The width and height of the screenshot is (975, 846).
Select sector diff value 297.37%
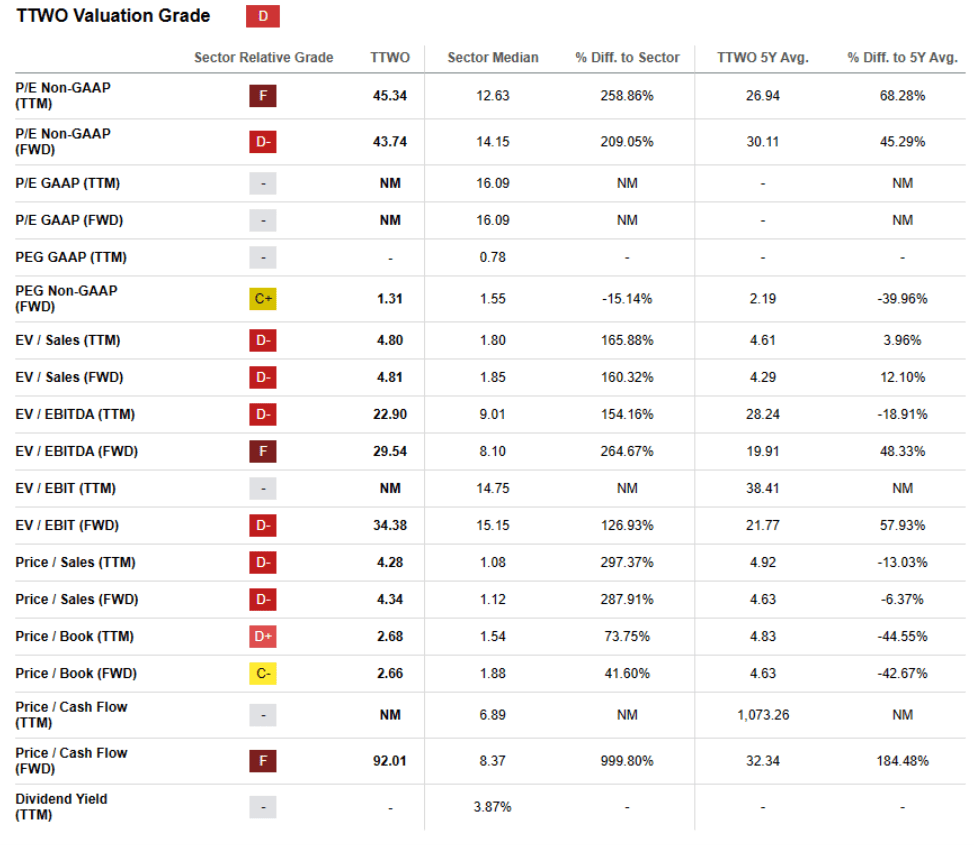tap(627, 563)
